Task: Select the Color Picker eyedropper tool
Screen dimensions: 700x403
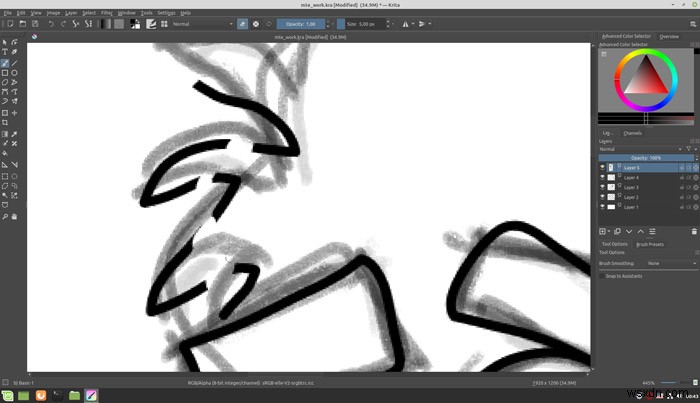Action: pyautogui.click(x=14, y=134)
